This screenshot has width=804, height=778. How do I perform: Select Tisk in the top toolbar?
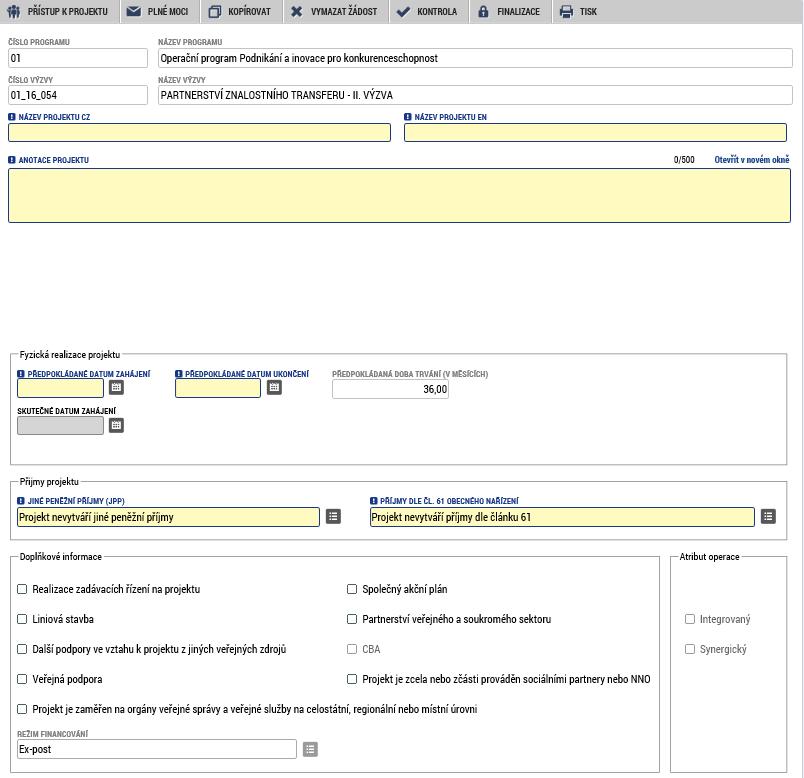[579, 11]
